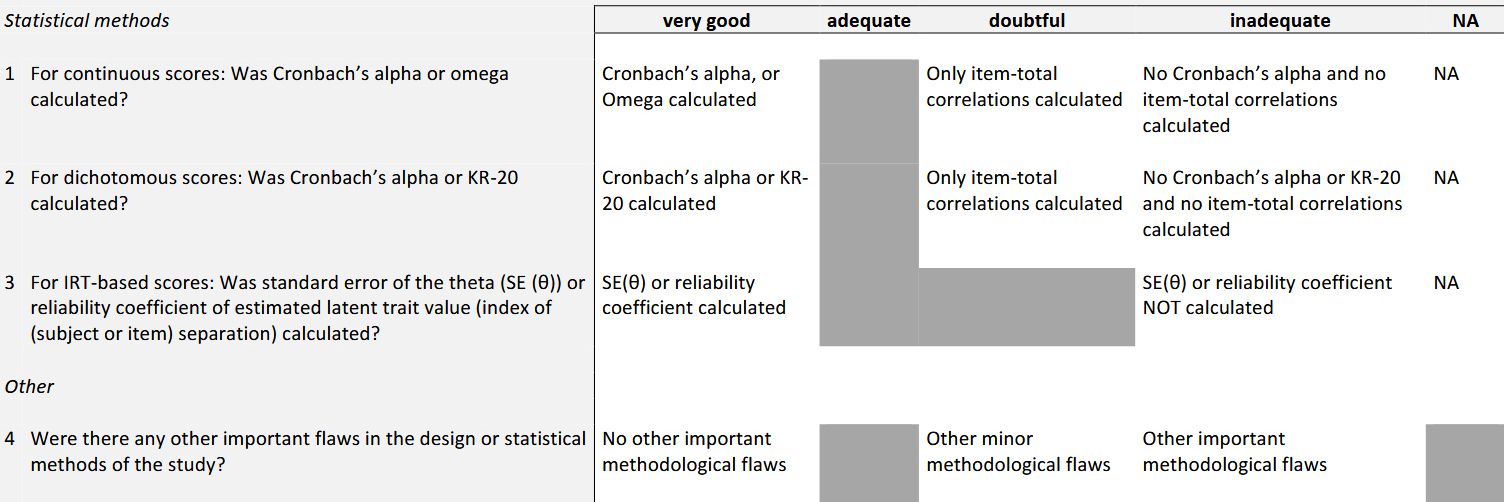Image resolution: width=1504 pixels, height=502 pixels.
Task: Click question 1 about continuous scores
Action: [270, 86]
